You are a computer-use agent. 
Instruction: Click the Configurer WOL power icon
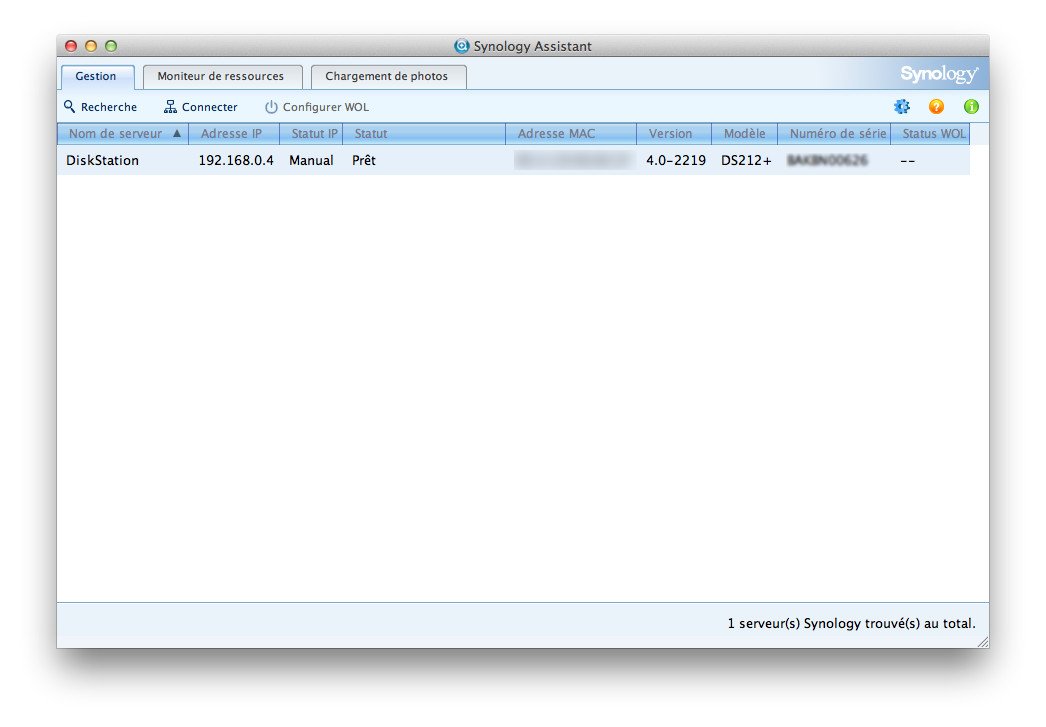click(x=271, y=107)
